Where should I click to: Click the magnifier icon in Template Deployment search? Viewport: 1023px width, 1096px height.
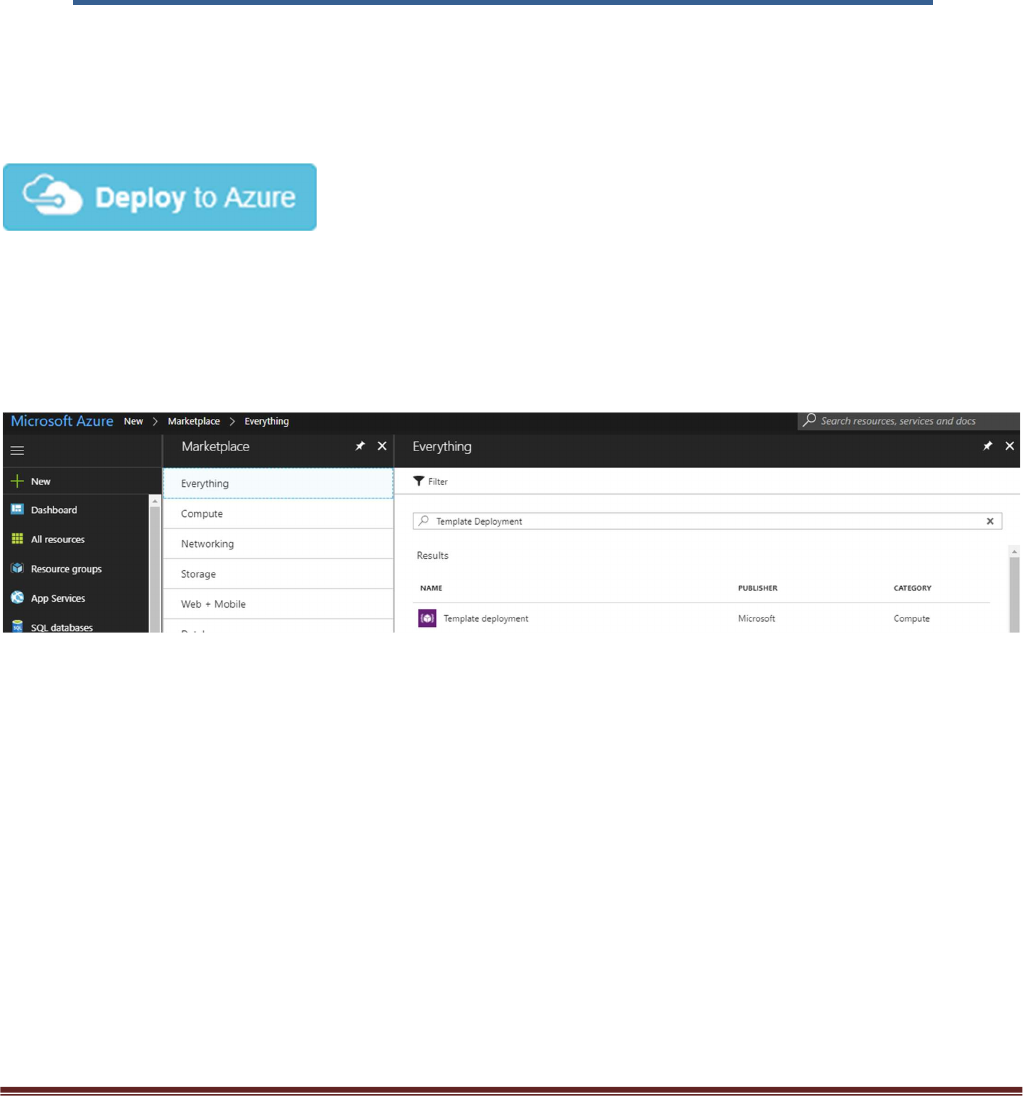[x=423, y=521]
